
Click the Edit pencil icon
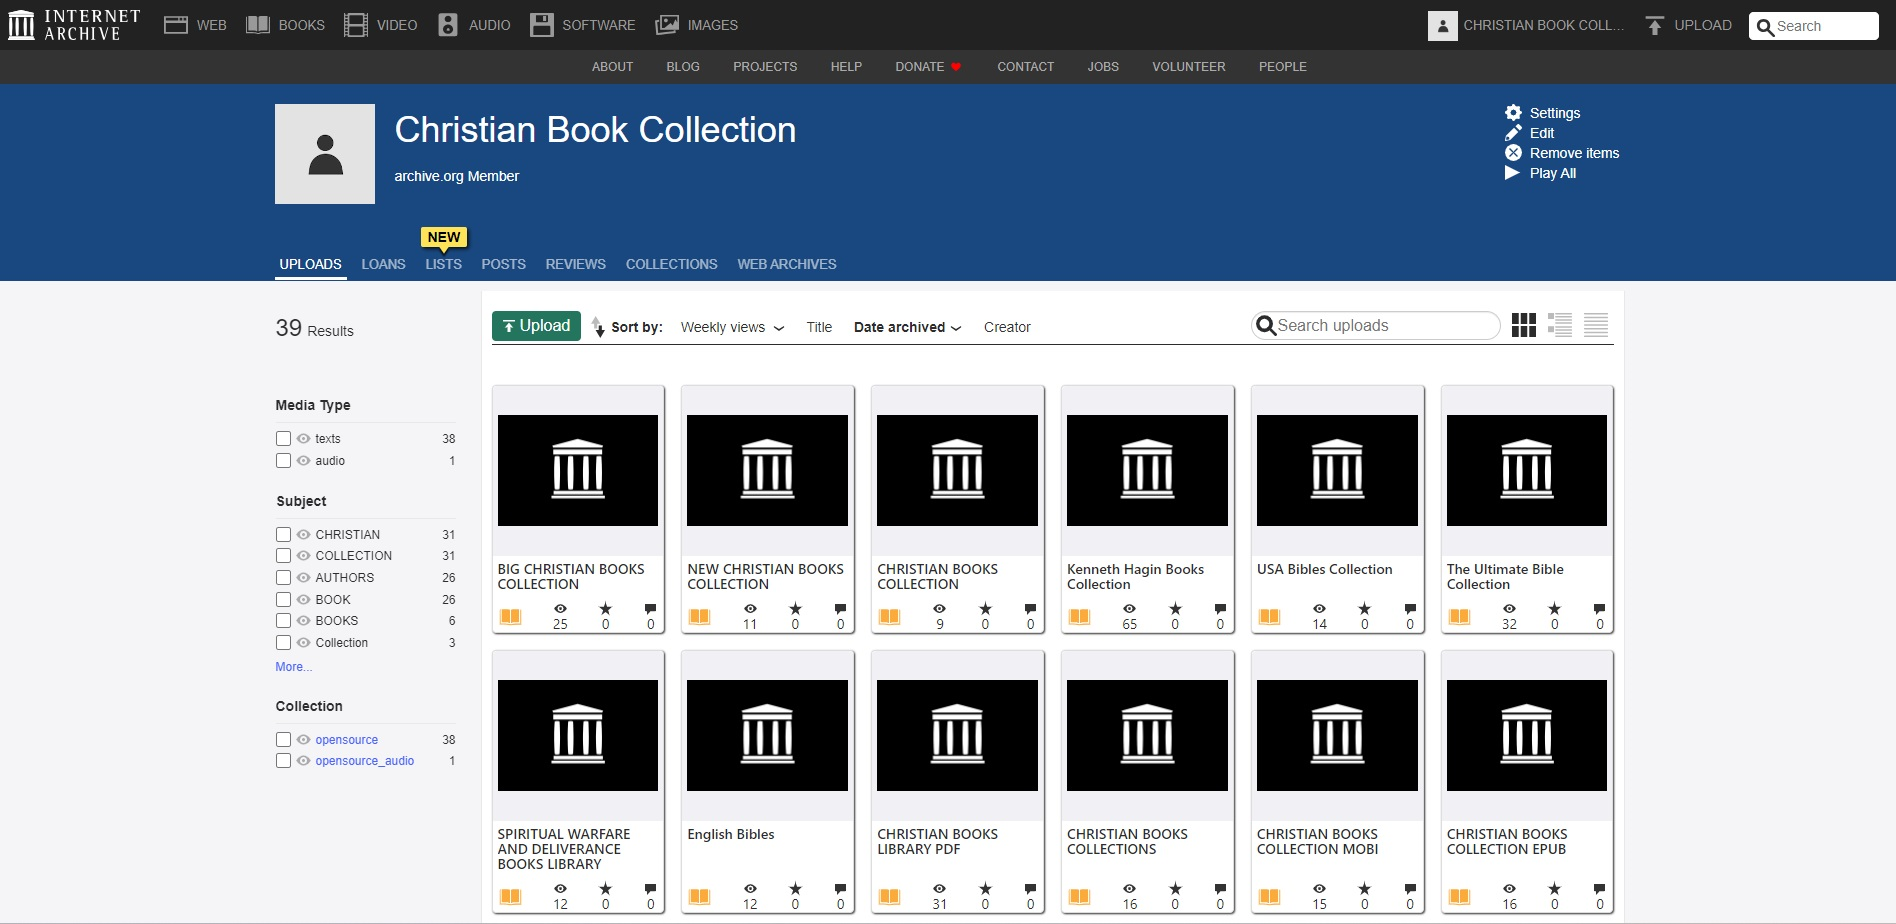1514,133
